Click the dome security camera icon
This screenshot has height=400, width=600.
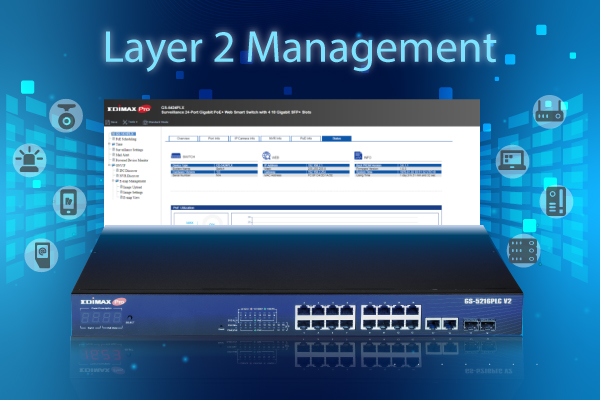[66, 116]
